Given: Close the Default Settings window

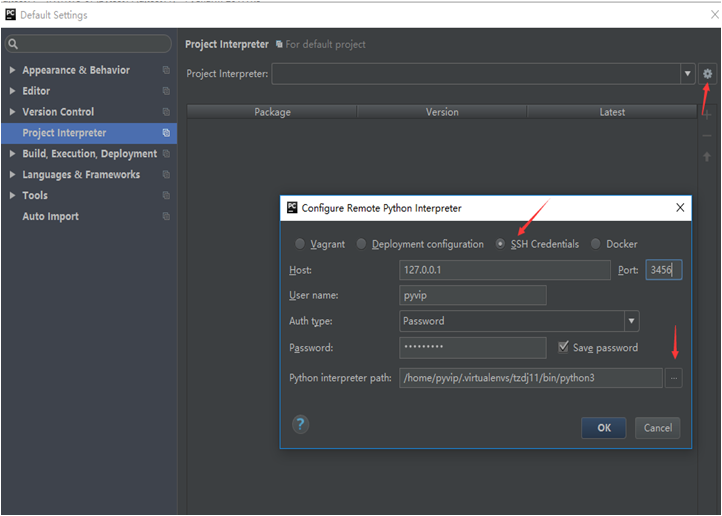Looking at the screenshot, I should tap(714, 15).
